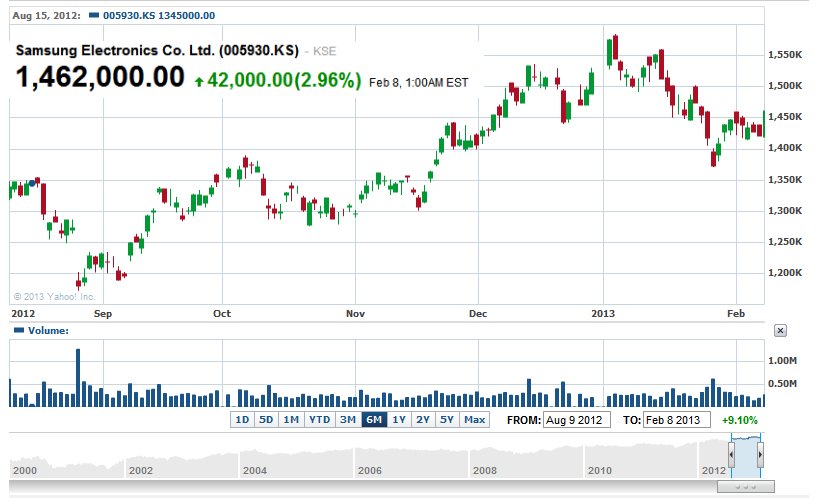Viewport: 823px width, 498px height.
Task: Click the 2013 label on x-axis
Action: [603, 313]
